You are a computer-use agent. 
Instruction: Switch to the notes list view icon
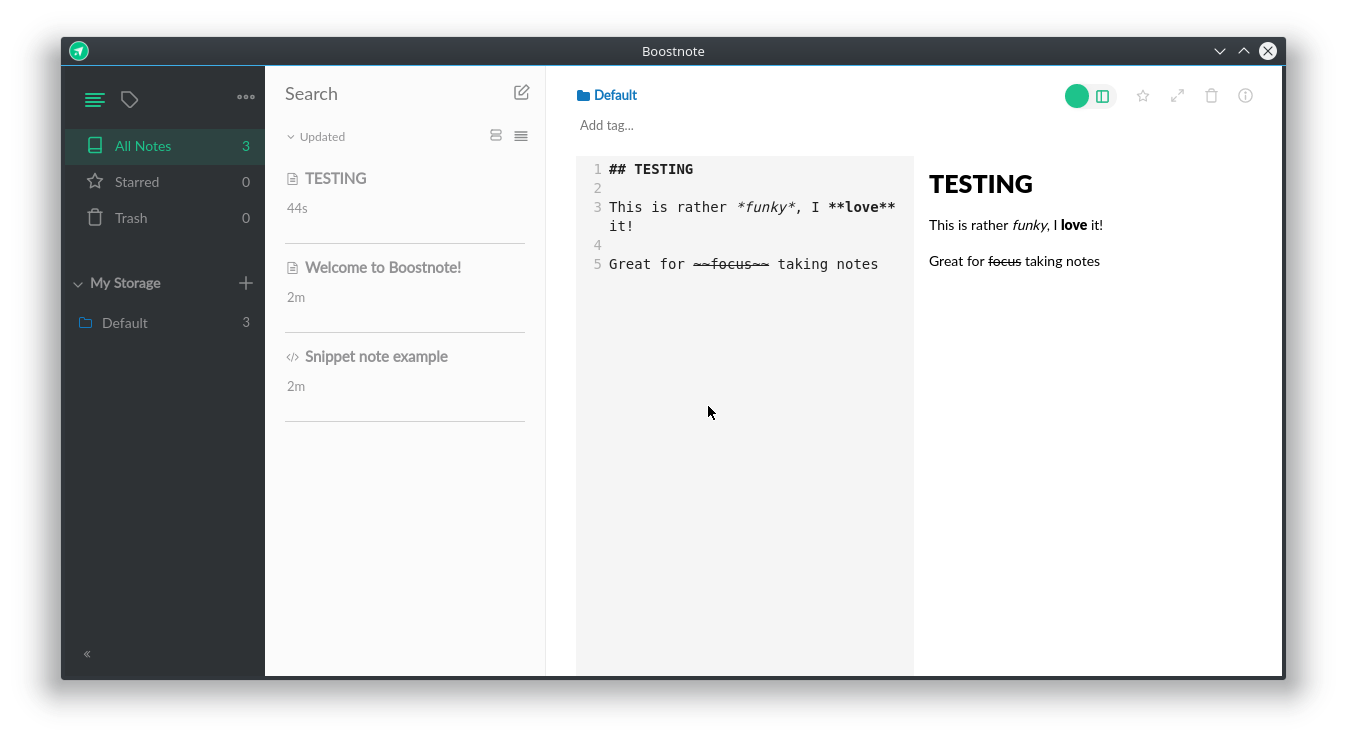pos(94,100)
